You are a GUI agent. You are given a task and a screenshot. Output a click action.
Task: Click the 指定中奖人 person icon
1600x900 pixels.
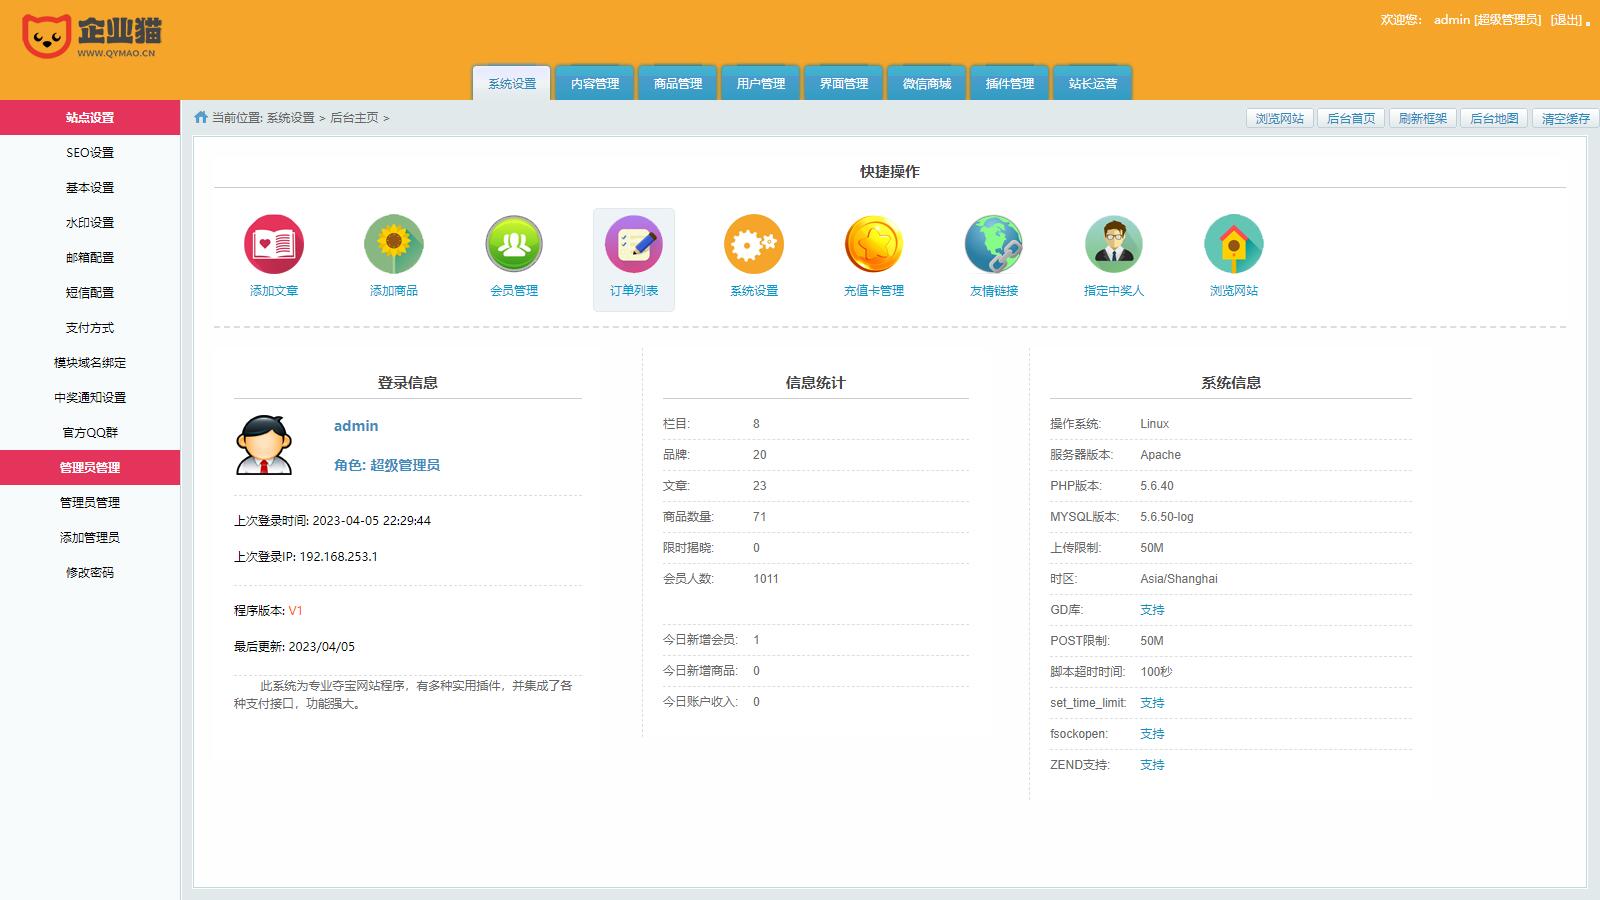click(x=1113, y=244)
